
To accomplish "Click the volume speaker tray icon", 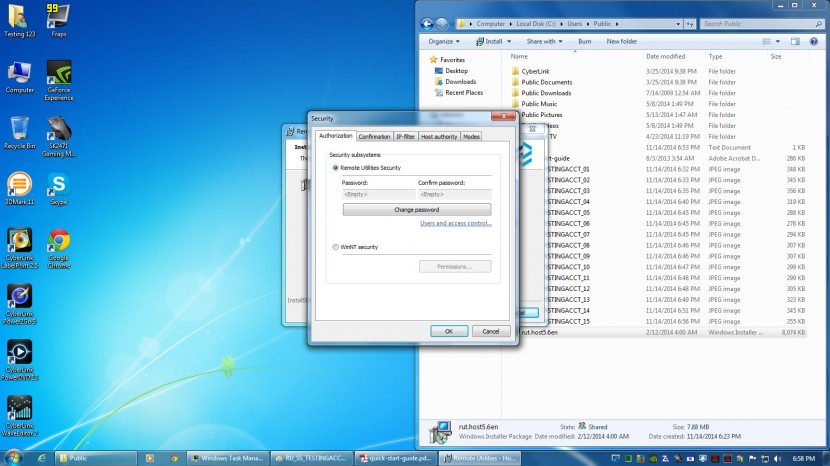I will pos(778,459).
